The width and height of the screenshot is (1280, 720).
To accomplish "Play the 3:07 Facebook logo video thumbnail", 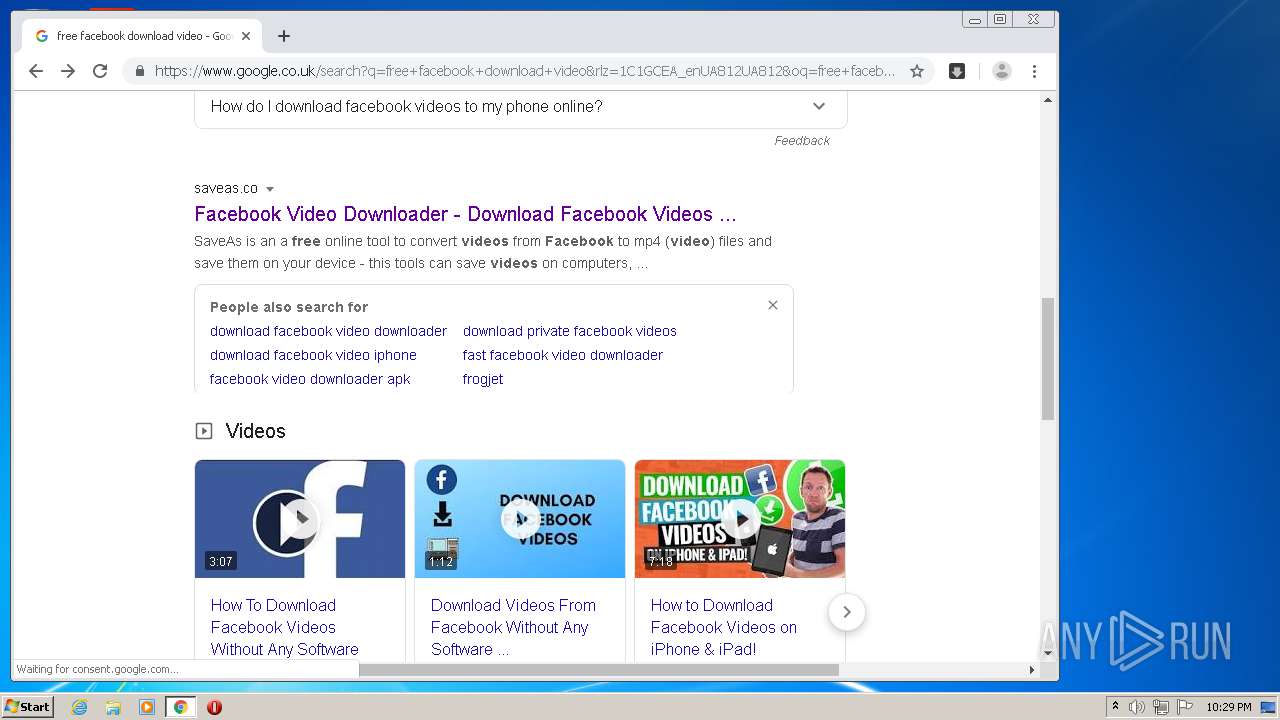I will pos(300,519).
